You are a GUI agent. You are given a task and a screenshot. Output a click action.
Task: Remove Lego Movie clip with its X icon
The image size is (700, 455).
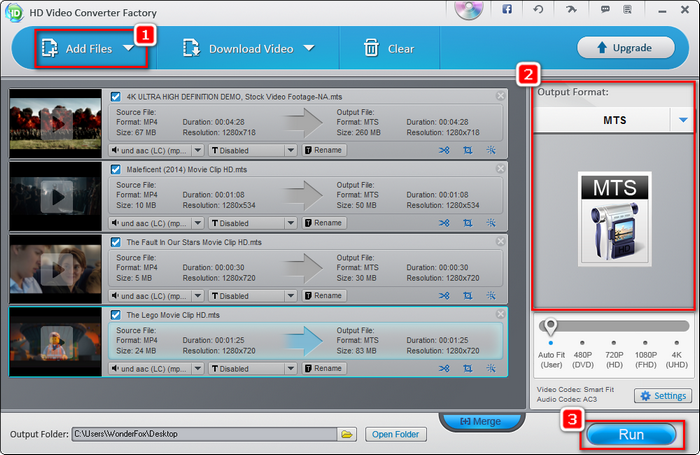tap(500, 314)
